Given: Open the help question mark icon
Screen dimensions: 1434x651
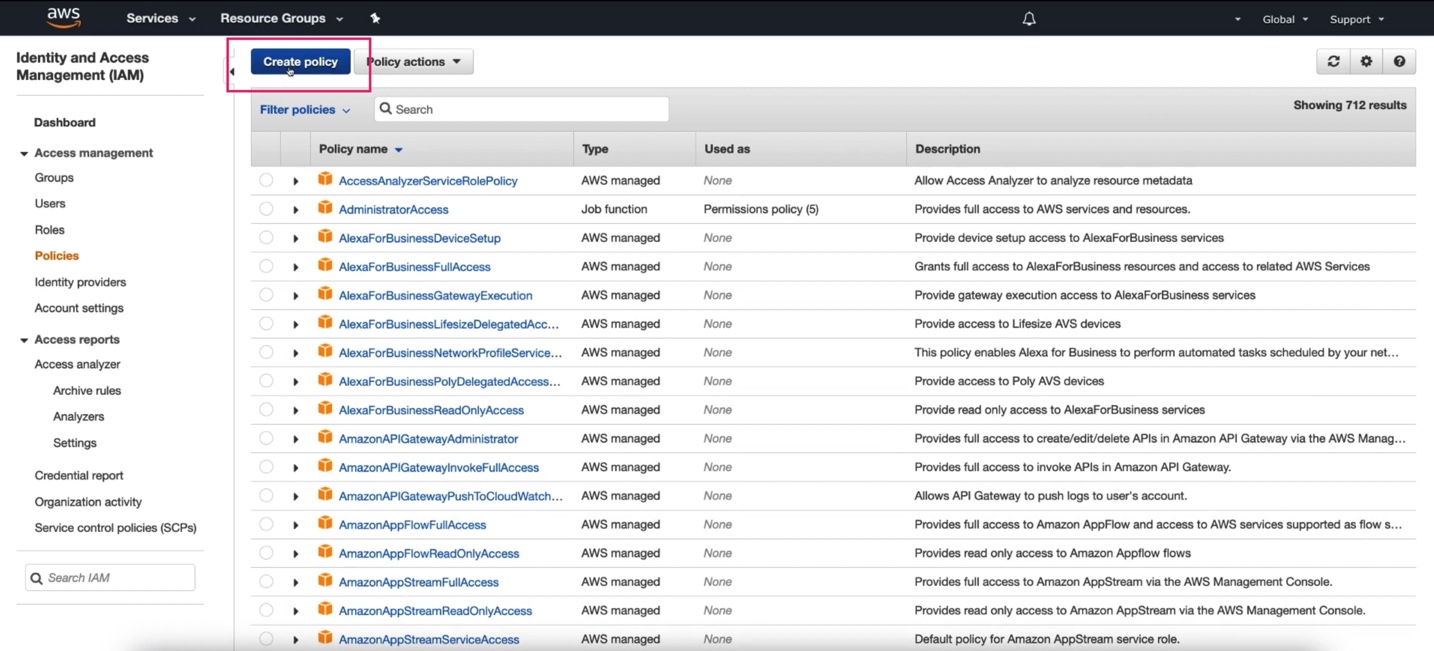Looking at the screenshot, I should [x=1399, y=62].
